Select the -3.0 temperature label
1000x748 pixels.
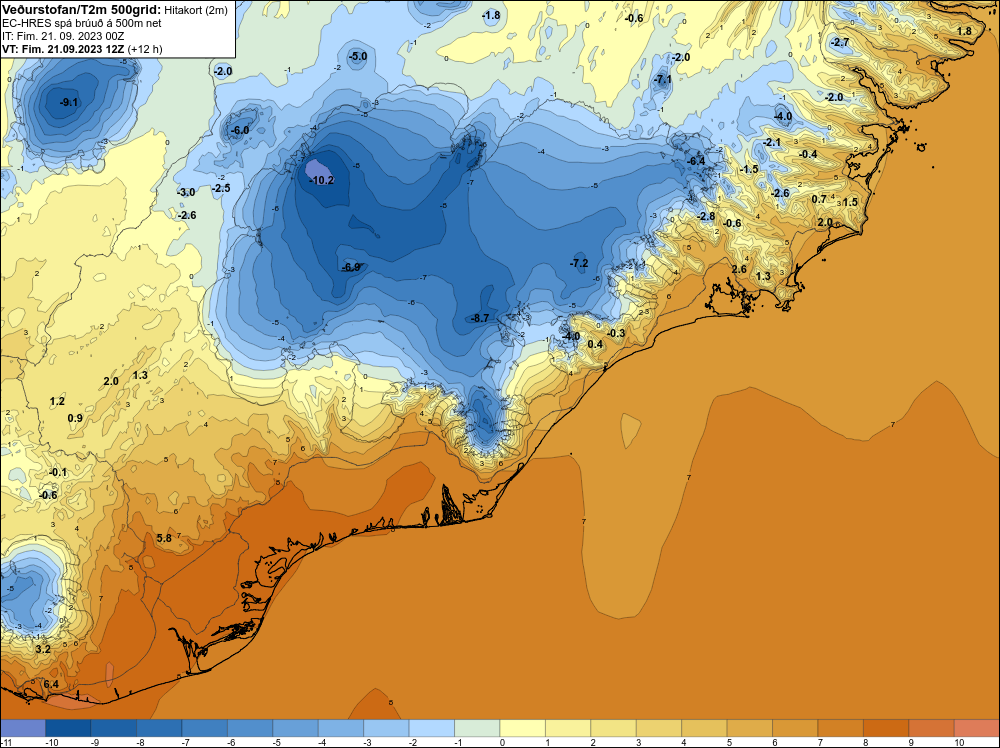pos(186,192)
